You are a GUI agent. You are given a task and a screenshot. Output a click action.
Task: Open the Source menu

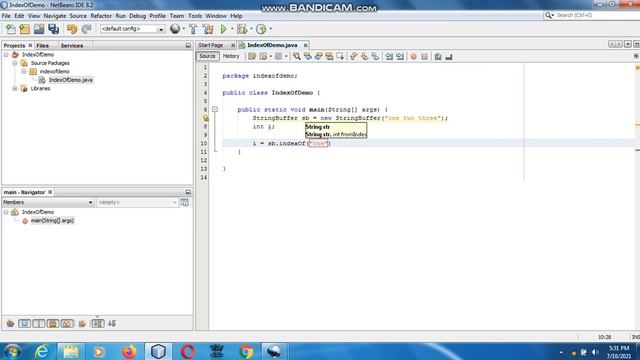78,16
